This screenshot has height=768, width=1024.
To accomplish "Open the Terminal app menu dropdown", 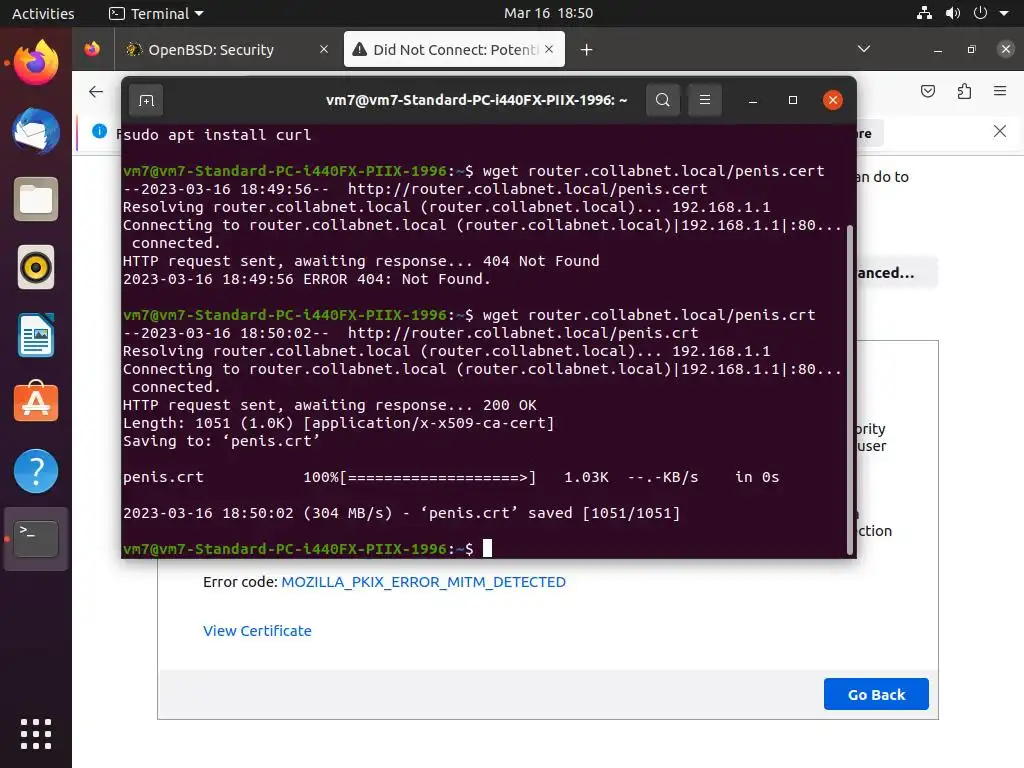I will click(x=156, y=13).
